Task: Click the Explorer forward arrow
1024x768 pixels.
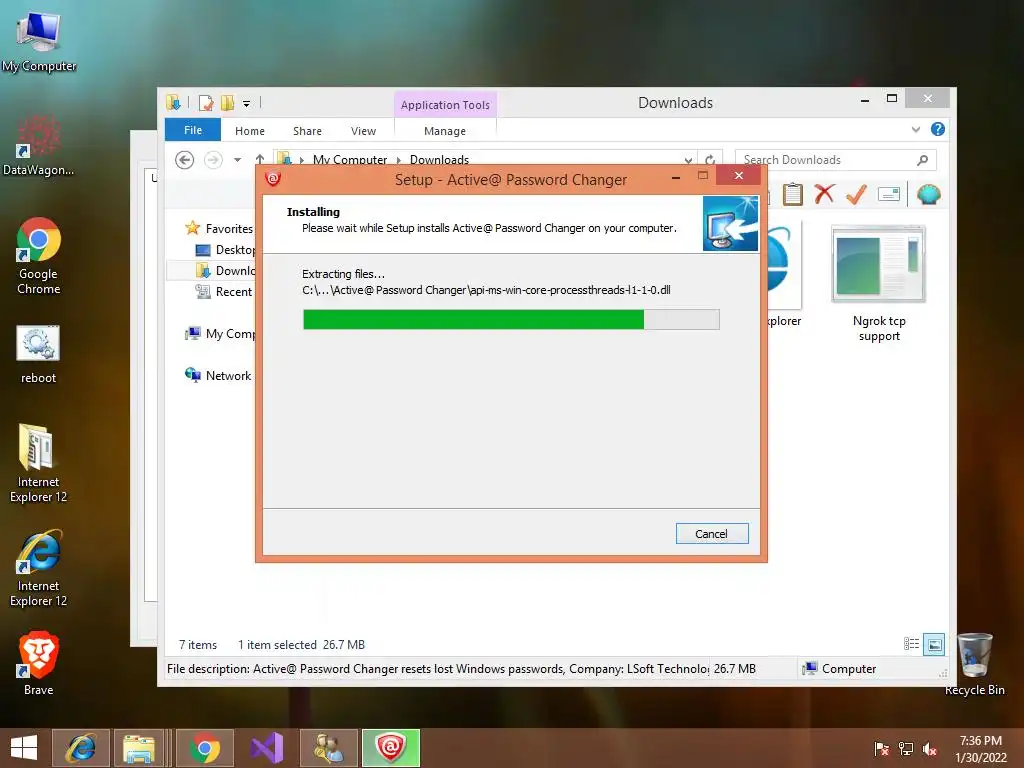Action: 213,159
